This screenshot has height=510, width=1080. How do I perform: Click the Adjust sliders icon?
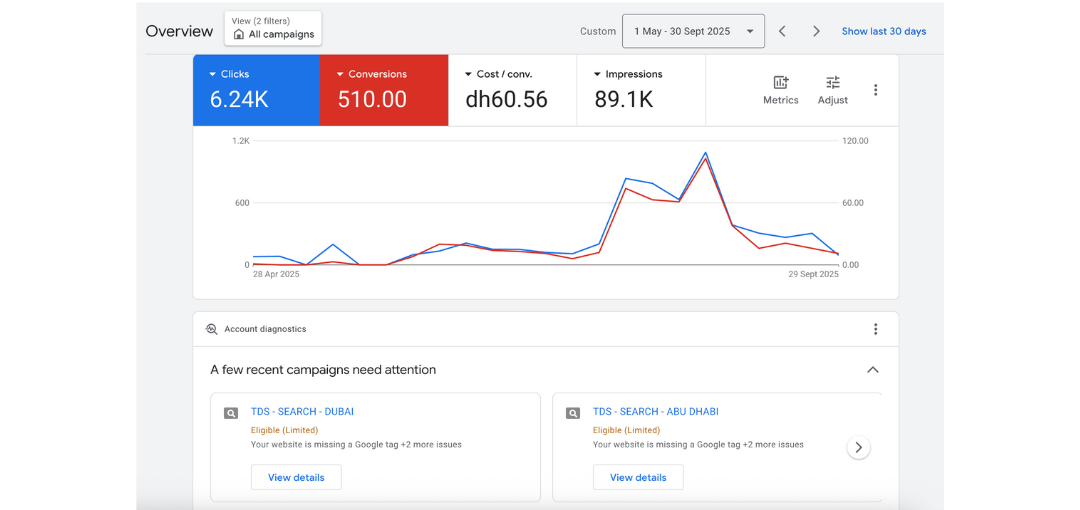(832, 83)
